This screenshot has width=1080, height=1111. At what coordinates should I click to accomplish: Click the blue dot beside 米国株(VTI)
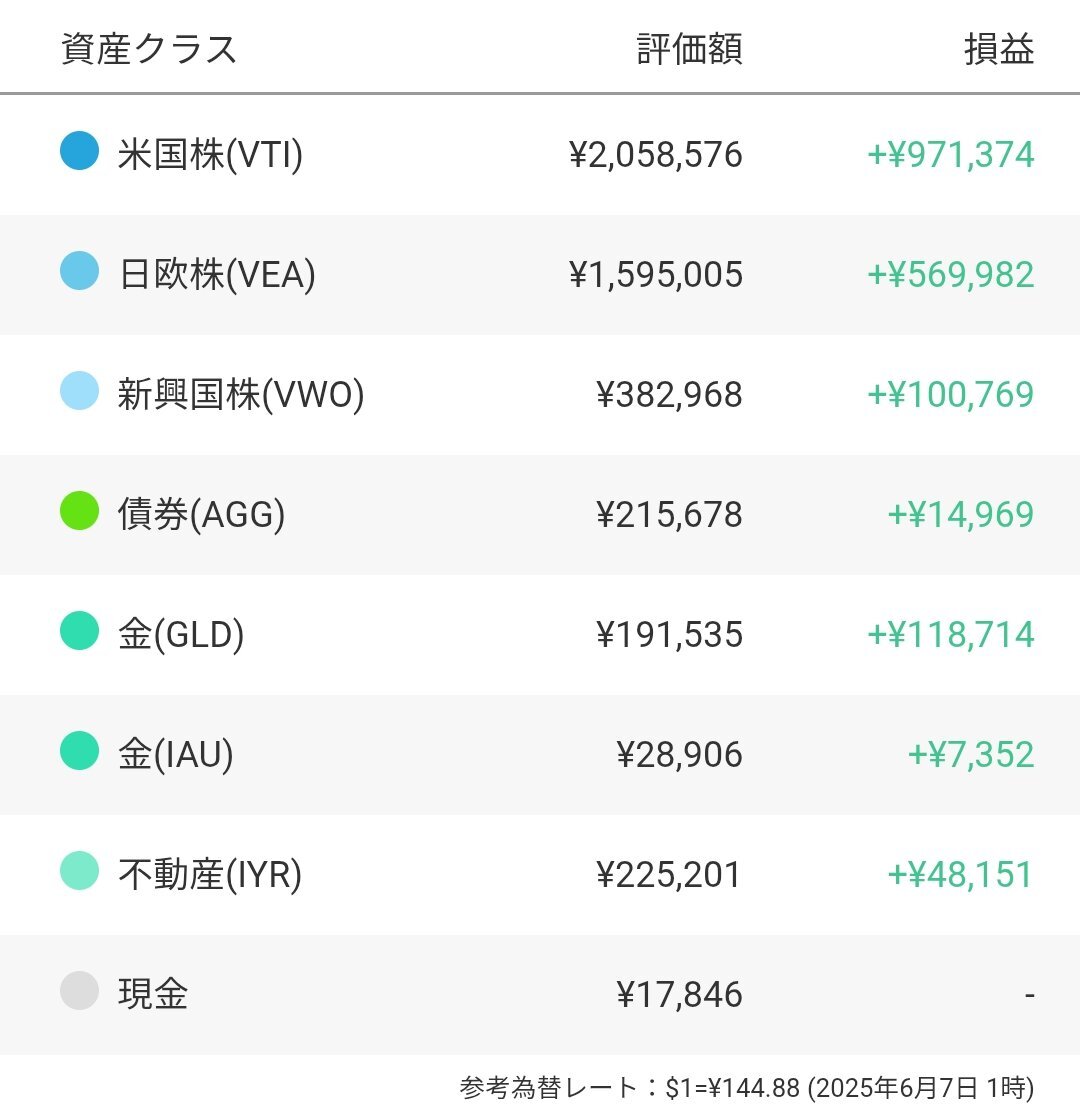(x=79, y=151)
